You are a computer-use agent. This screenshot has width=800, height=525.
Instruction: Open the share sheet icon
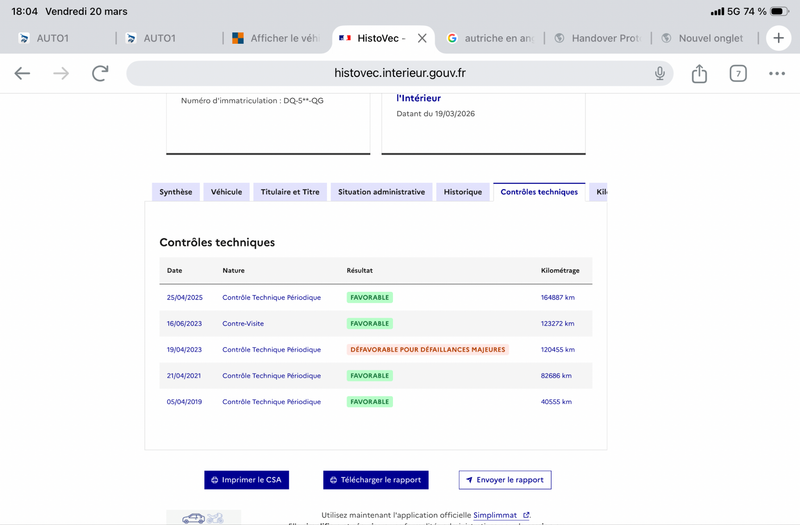pyautogui.click(x=699, y=73)
